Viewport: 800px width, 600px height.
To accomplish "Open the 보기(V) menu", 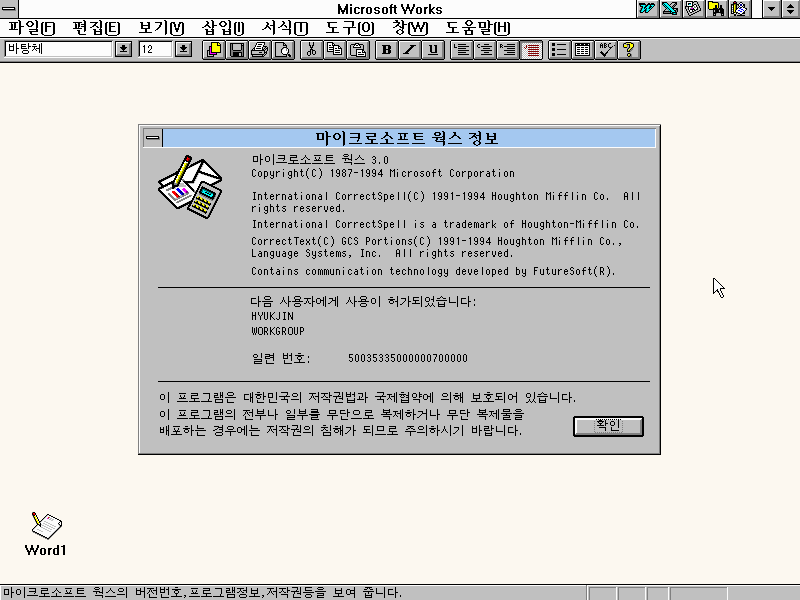I will click(x=161, y=28).
